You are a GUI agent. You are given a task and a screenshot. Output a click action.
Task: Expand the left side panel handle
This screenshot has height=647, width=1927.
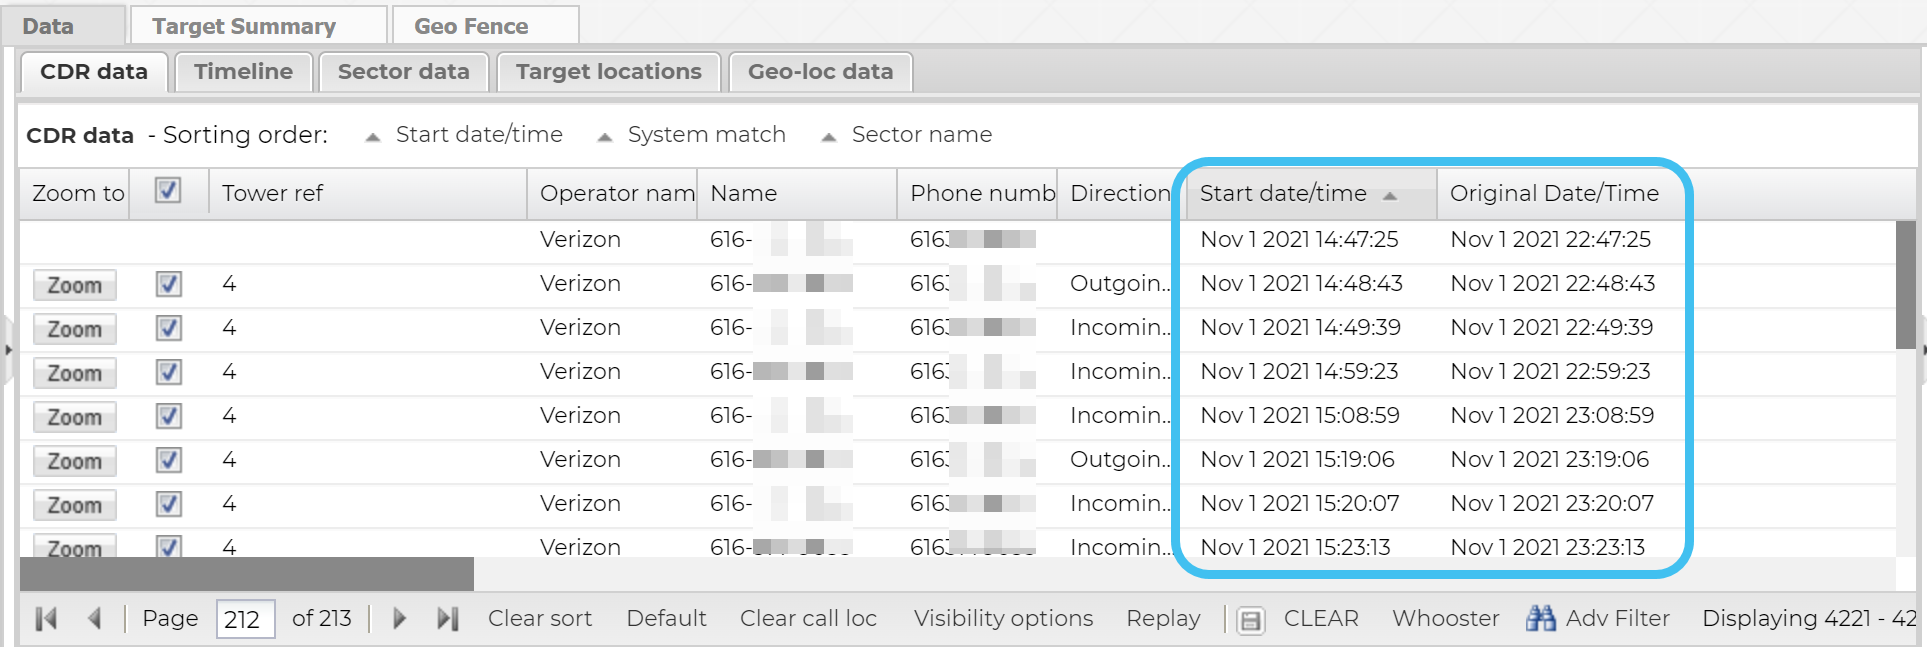(x=8, y=350)
